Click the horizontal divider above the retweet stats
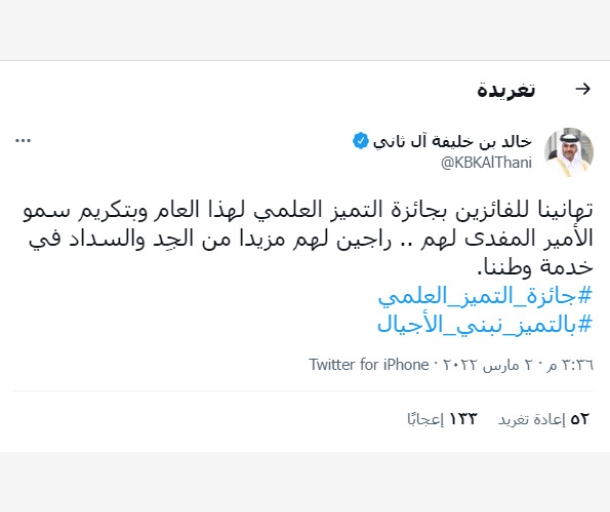The image size is (610, 512). pos(305,391)
